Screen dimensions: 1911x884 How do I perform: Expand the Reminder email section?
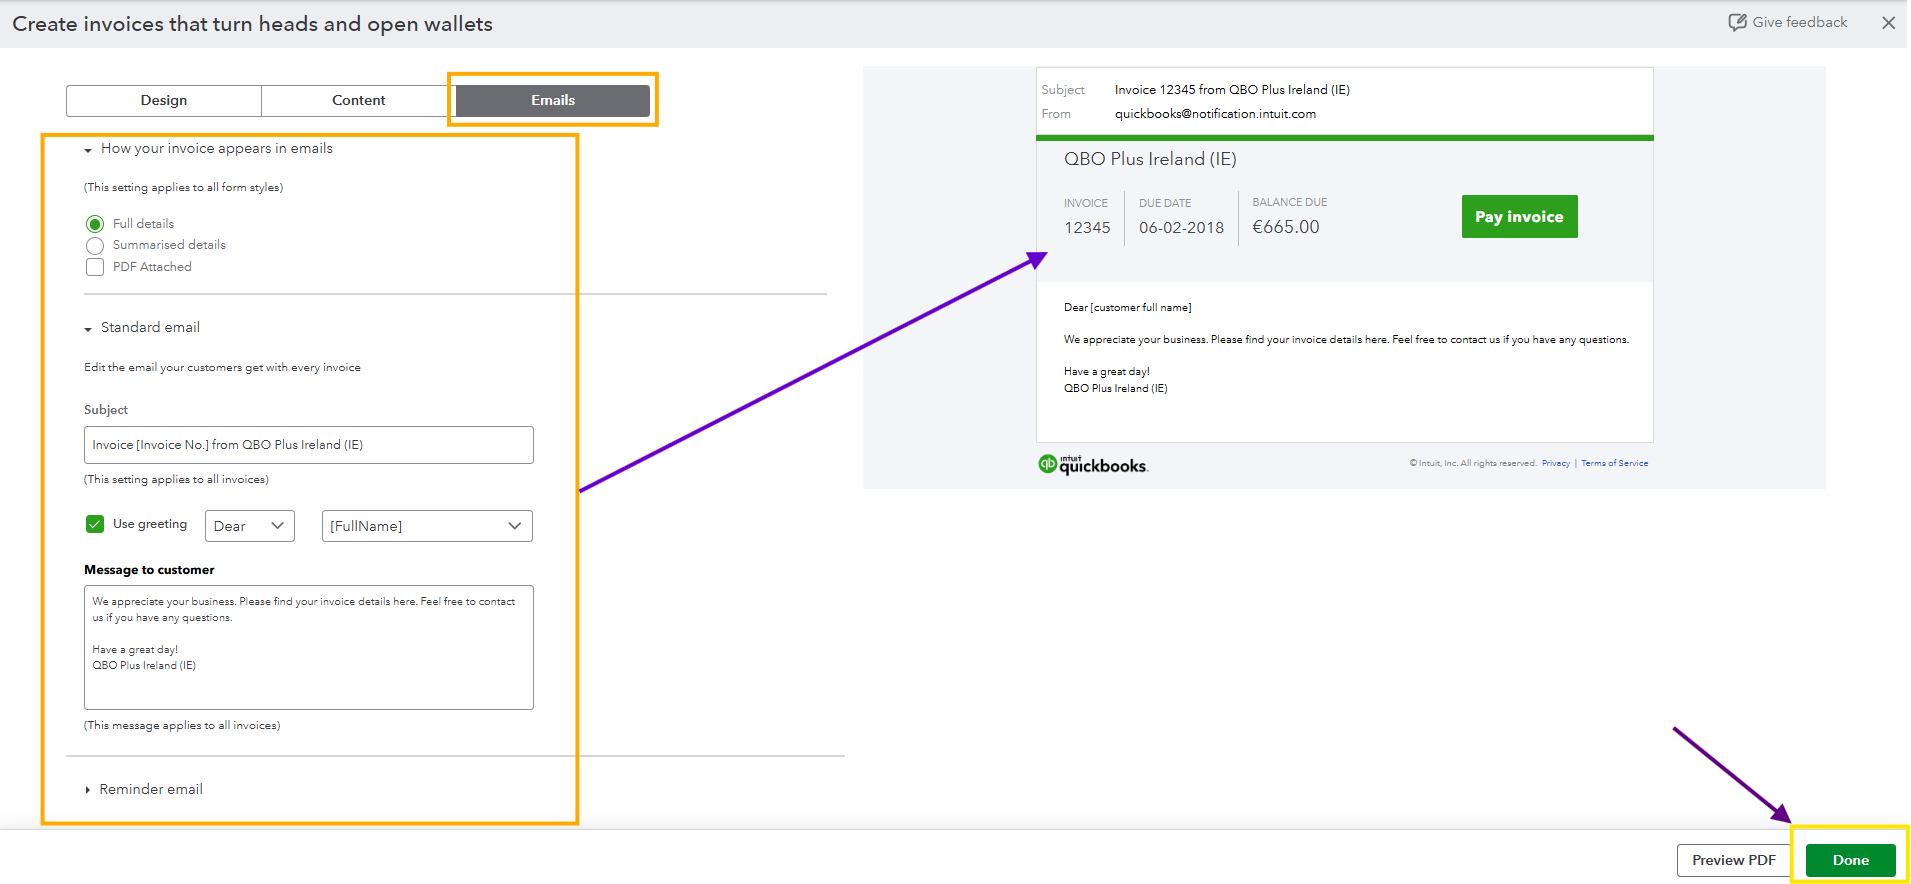(x=88, y=790)
